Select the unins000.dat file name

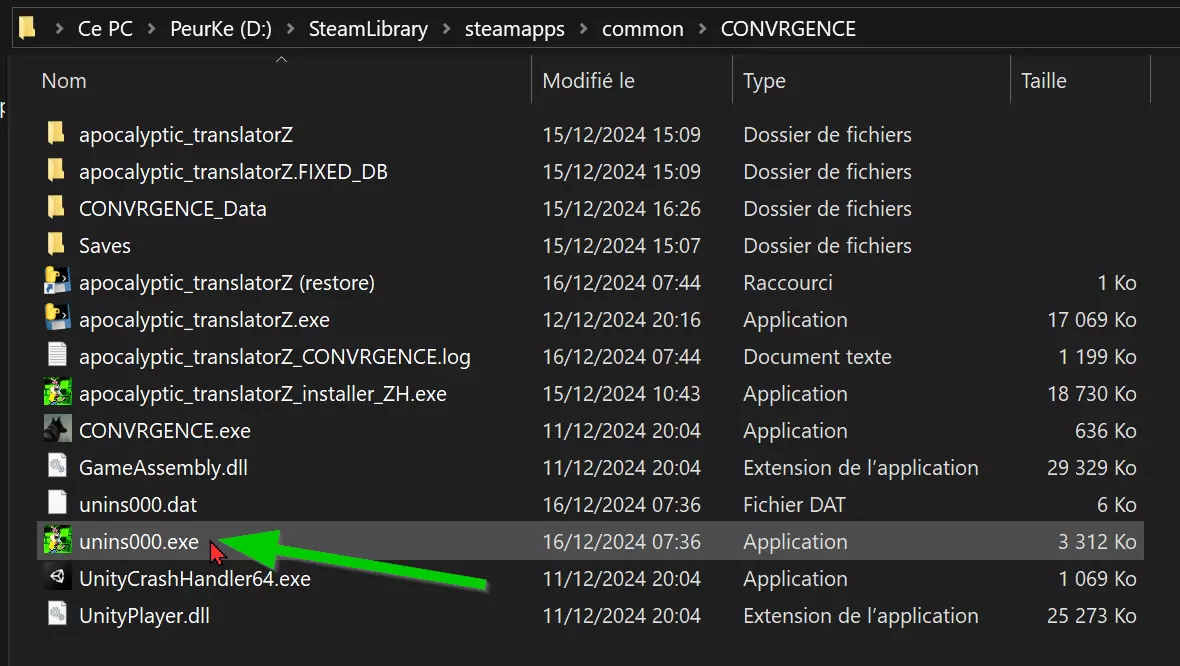point(138,504)
